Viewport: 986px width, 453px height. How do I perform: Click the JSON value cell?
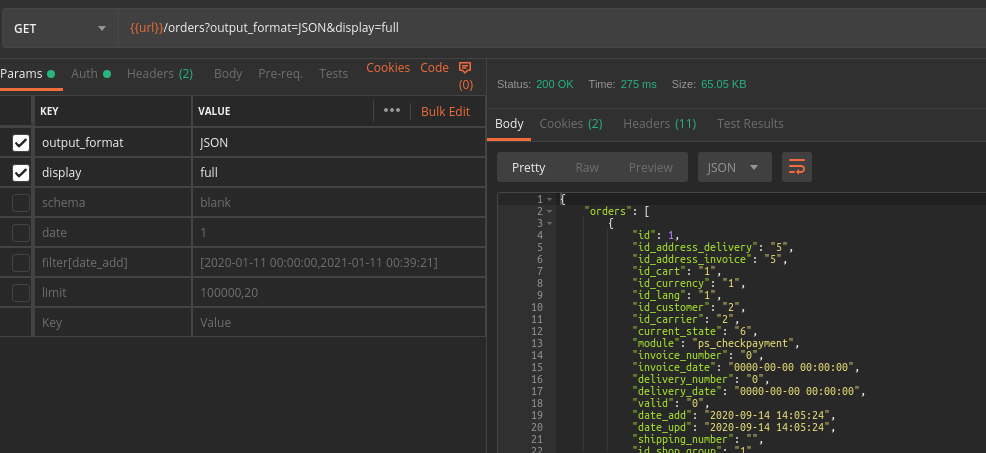(x=338, y=143)
